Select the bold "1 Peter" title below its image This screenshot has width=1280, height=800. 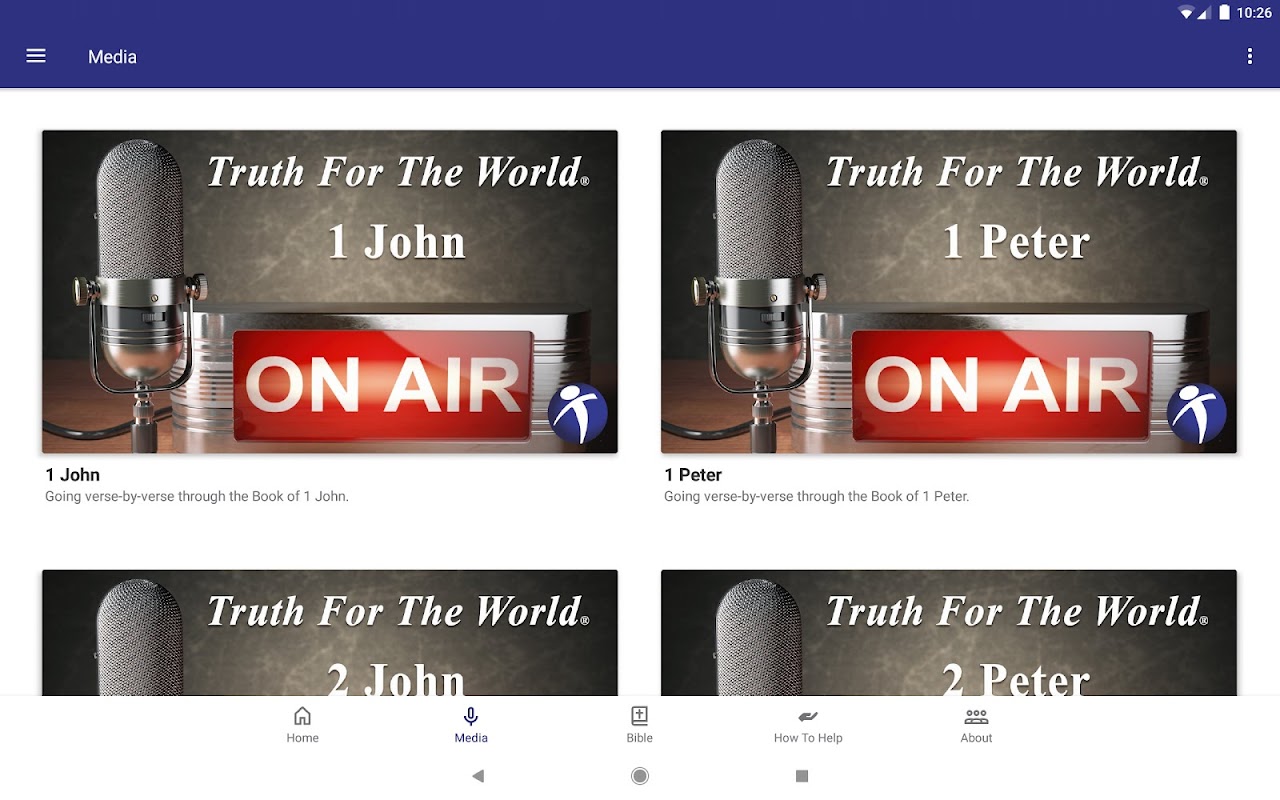(693, 475)
